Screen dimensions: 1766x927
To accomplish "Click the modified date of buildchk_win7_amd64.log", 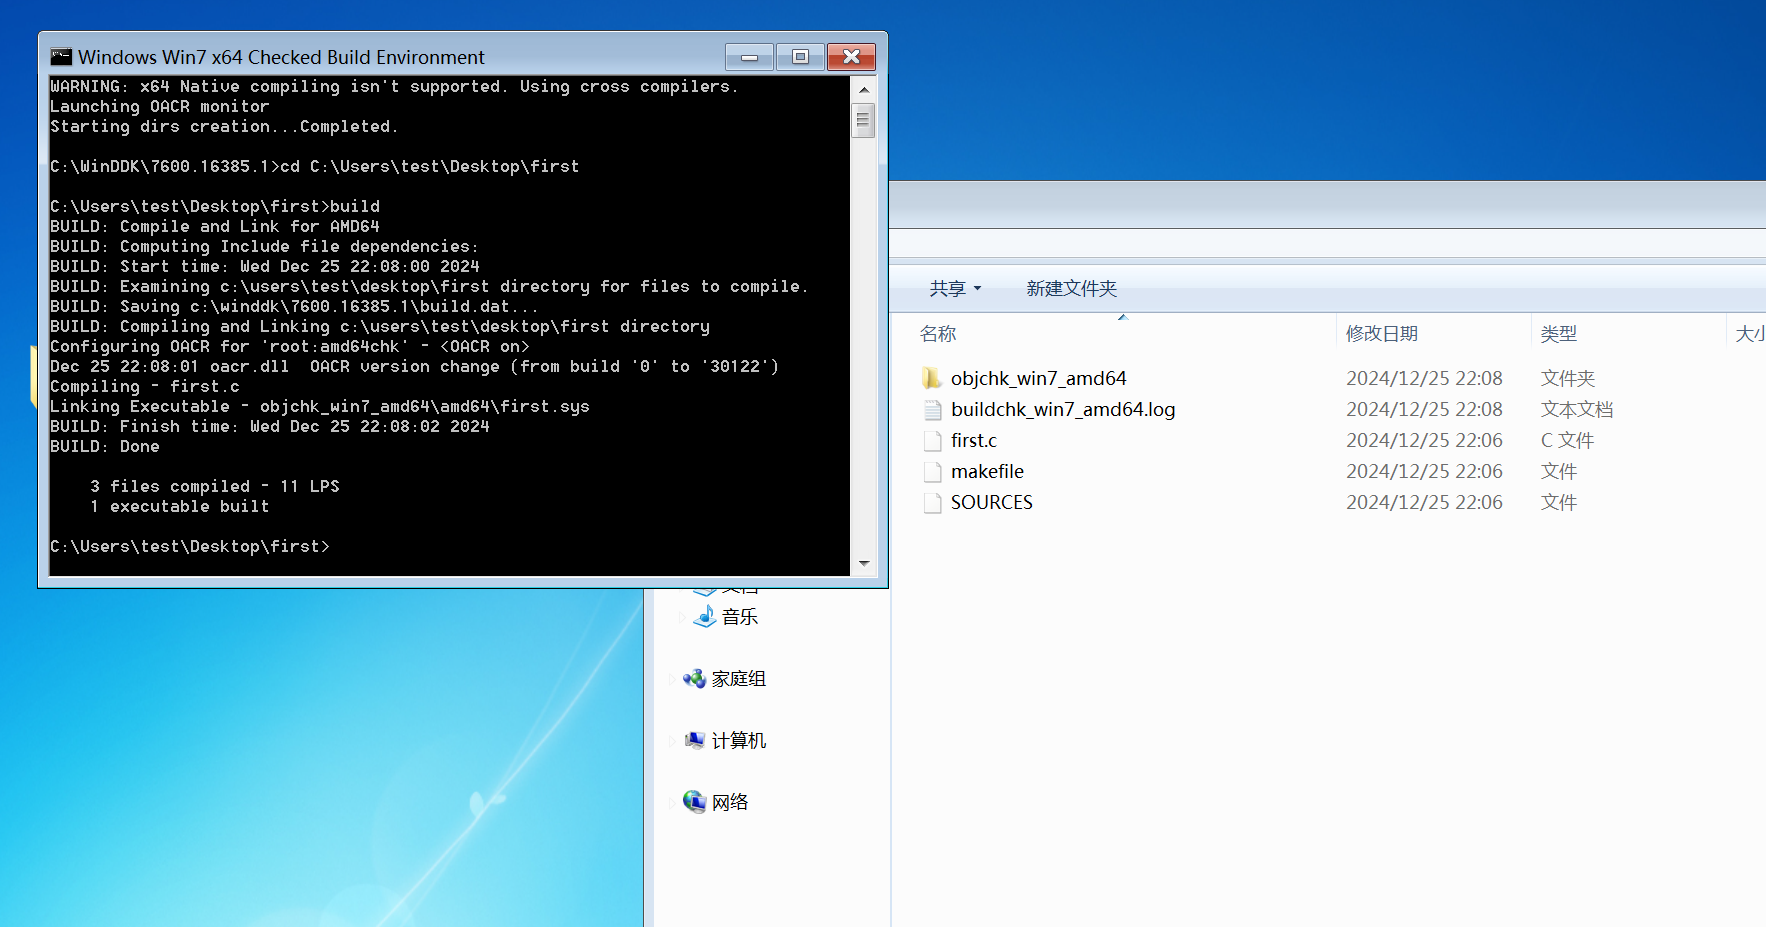I will tap(1424, 409).
